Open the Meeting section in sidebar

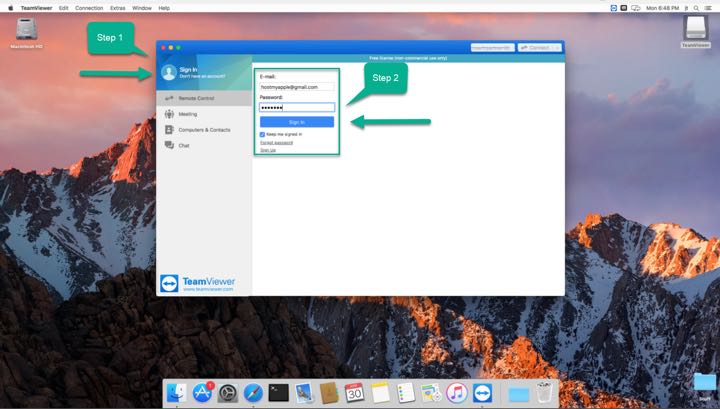204,114
